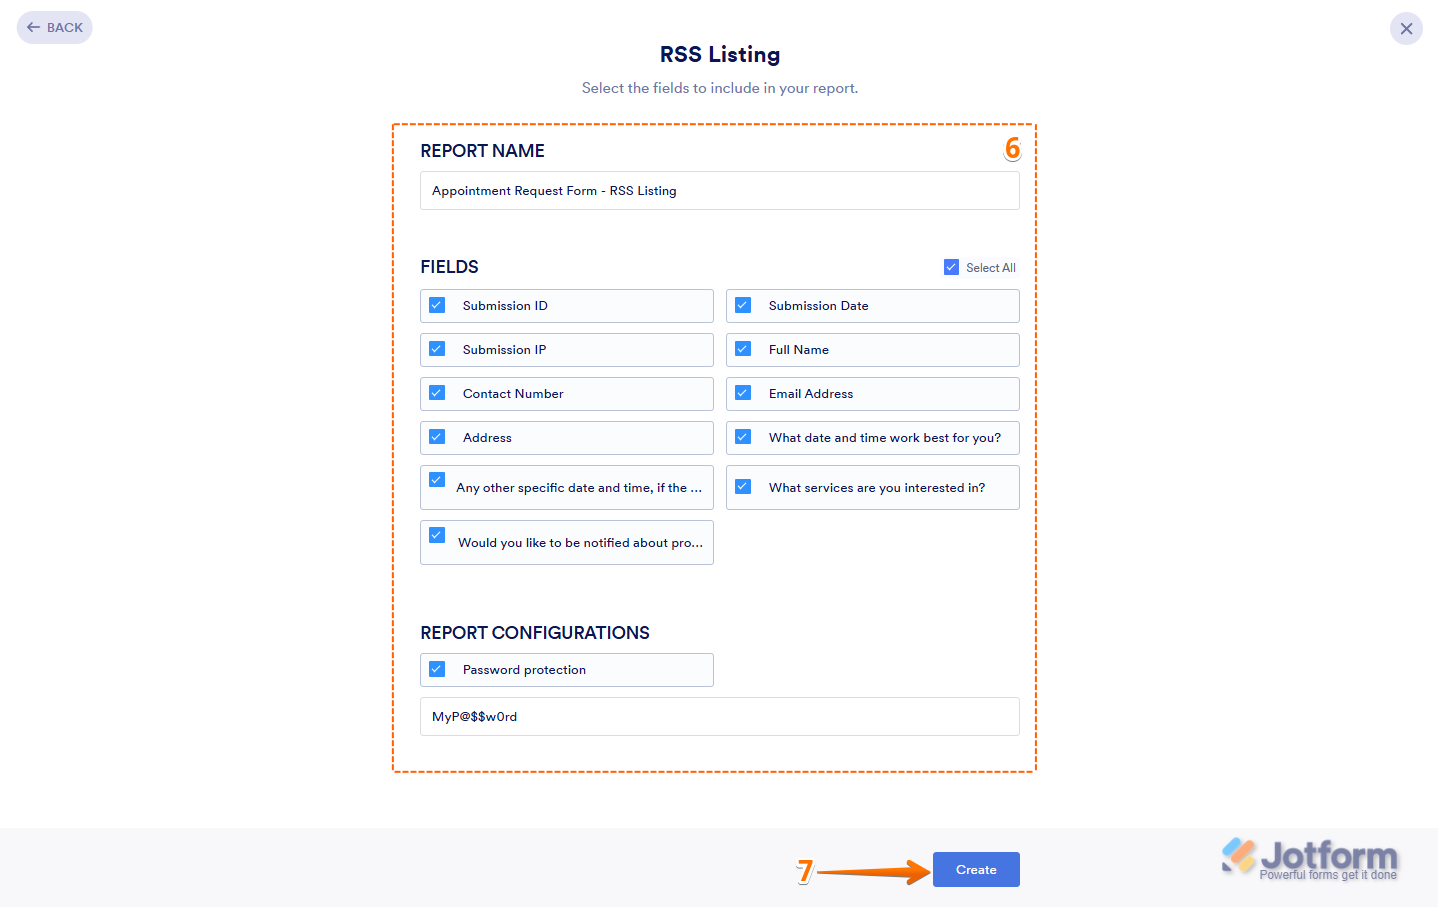Viewport: 1438px width, 907px height.
Task: Toggle the Full Name checkbox
Action: [x=743, y=349]
